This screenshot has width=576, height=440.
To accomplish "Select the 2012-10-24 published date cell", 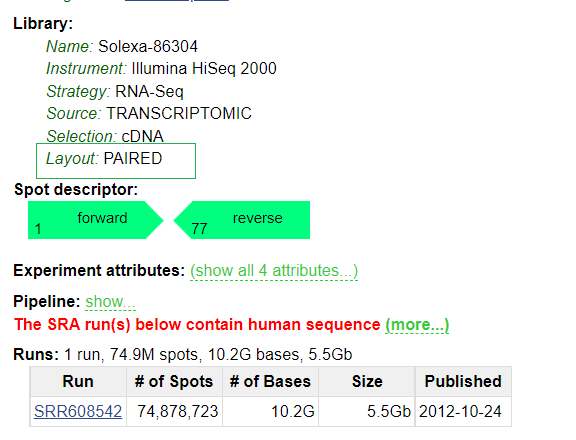I will click(463, 411).
